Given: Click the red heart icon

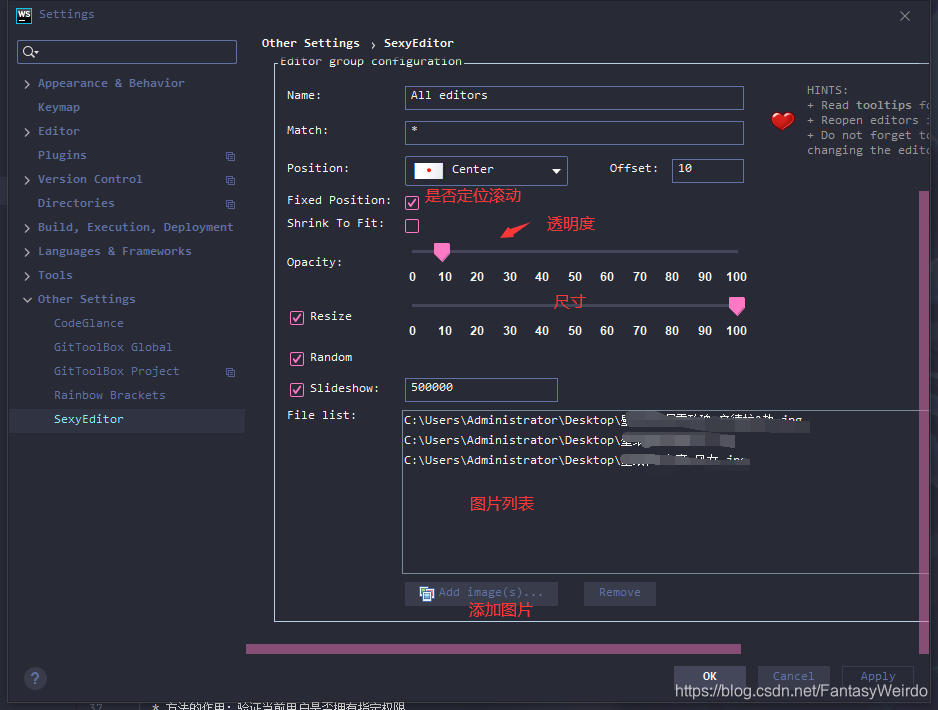Looking at the screenshot, I should pyautogui.click(x=782, y=121).
